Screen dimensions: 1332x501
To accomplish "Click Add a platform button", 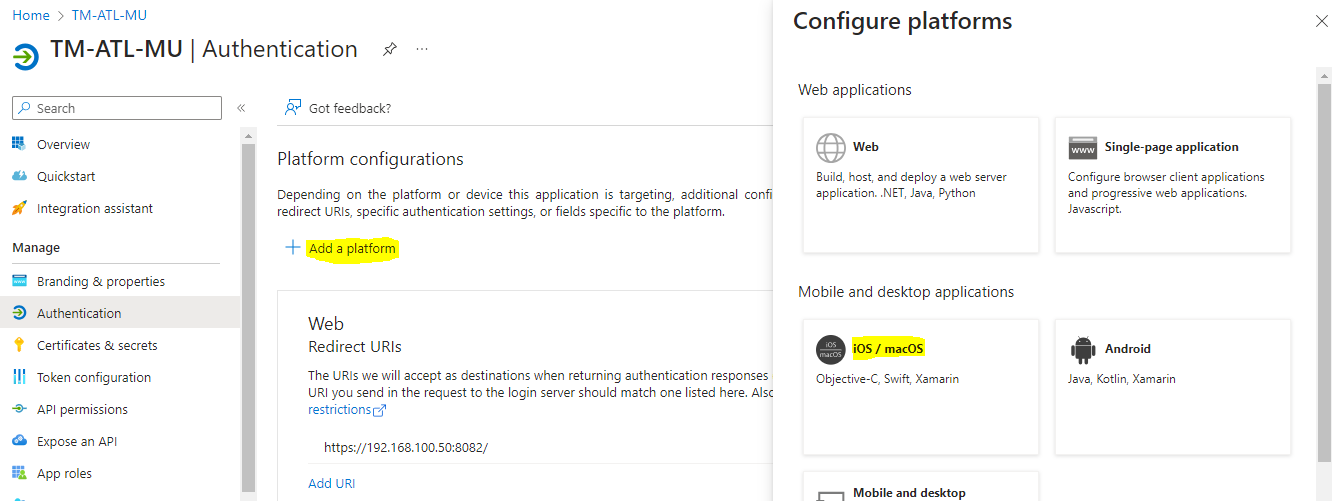I will pyautogui.click(x=351, y=248).
